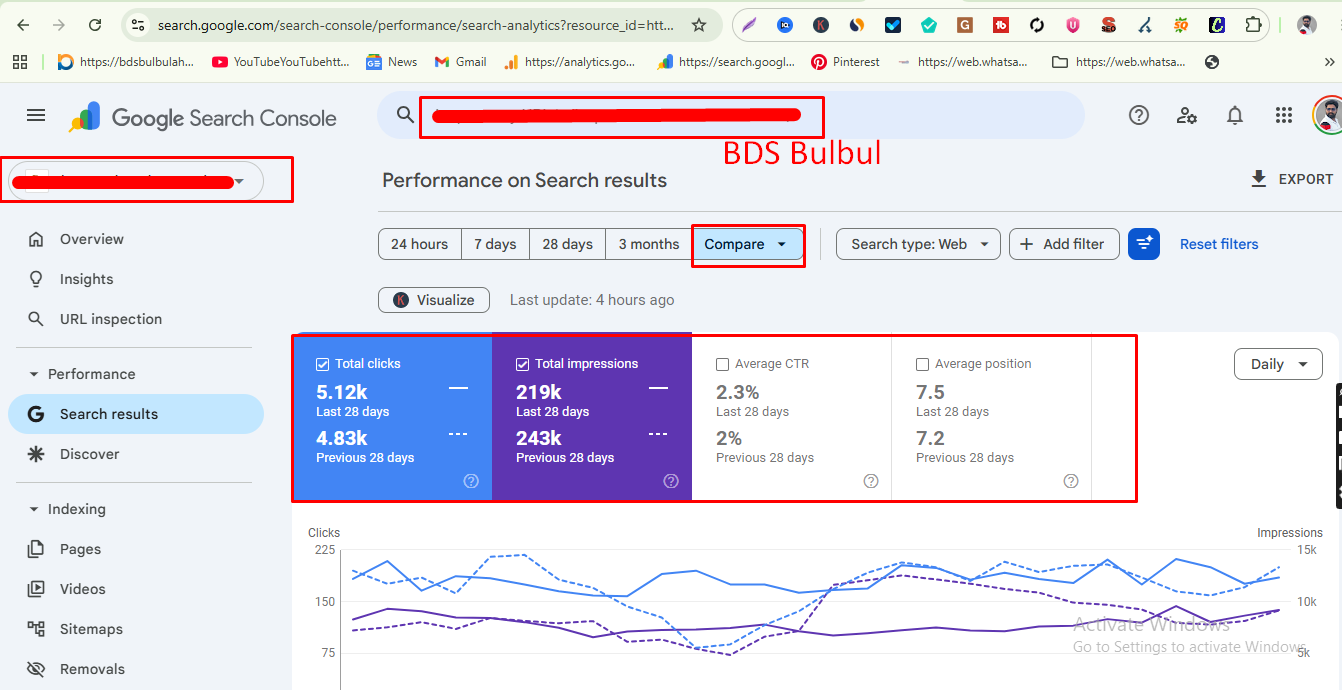Bookmark this page with the star icon

[699, 25]
